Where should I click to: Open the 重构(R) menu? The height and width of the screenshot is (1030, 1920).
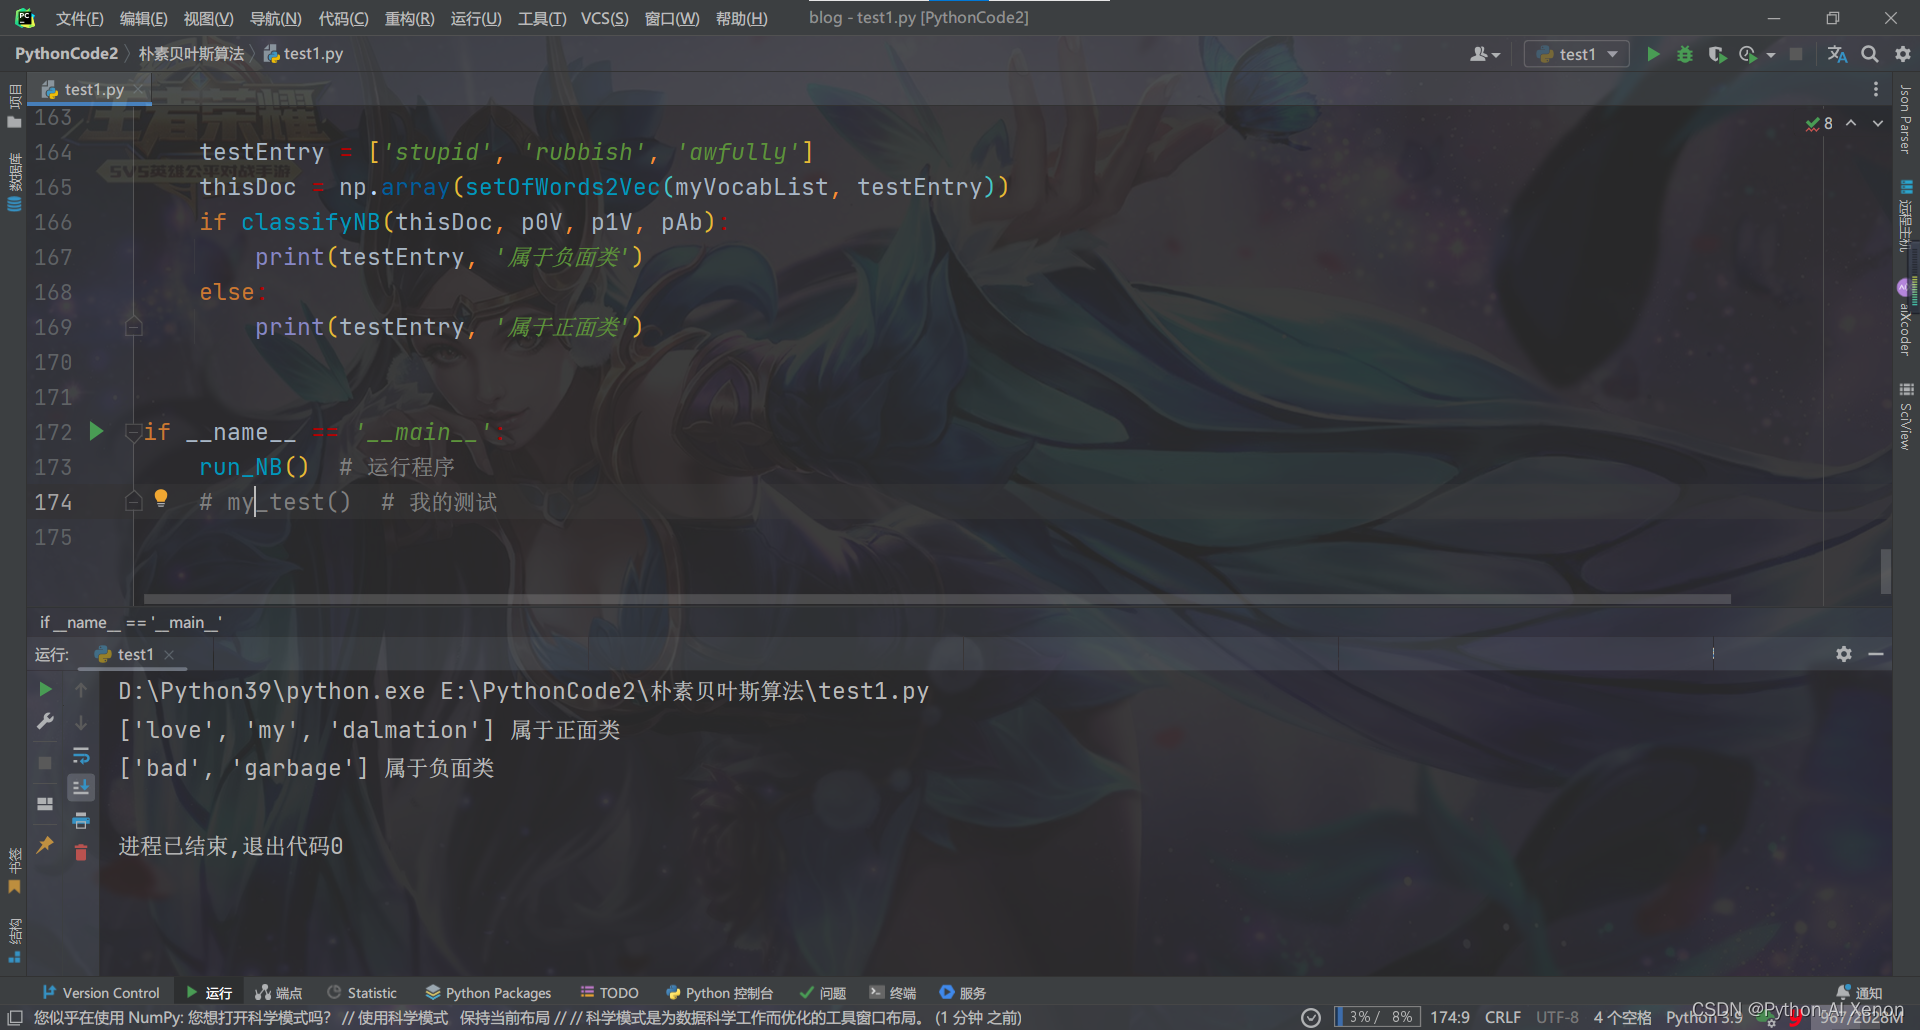(410, 18)
